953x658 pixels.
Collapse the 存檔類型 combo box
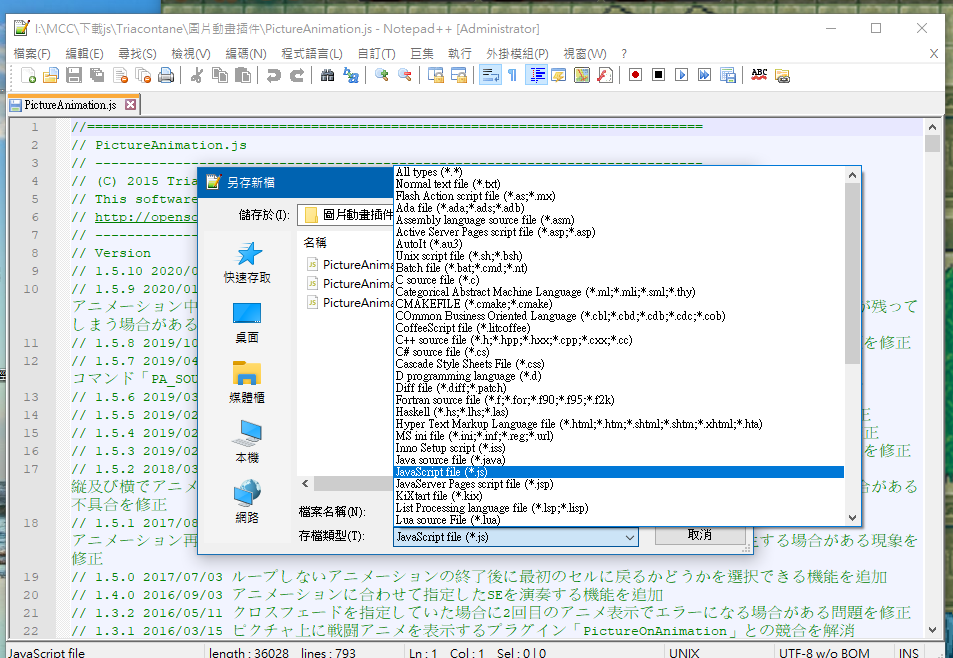point(630,537)
